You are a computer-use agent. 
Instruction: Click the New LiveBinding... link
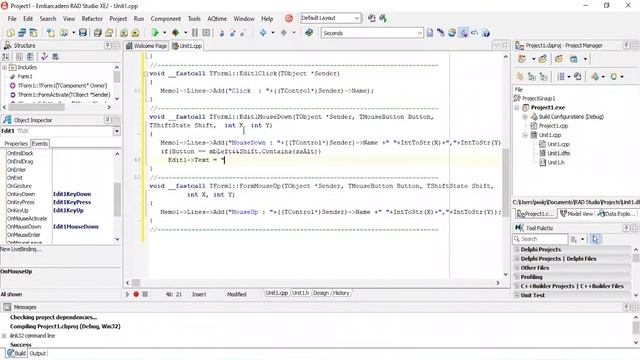[21, 249]
